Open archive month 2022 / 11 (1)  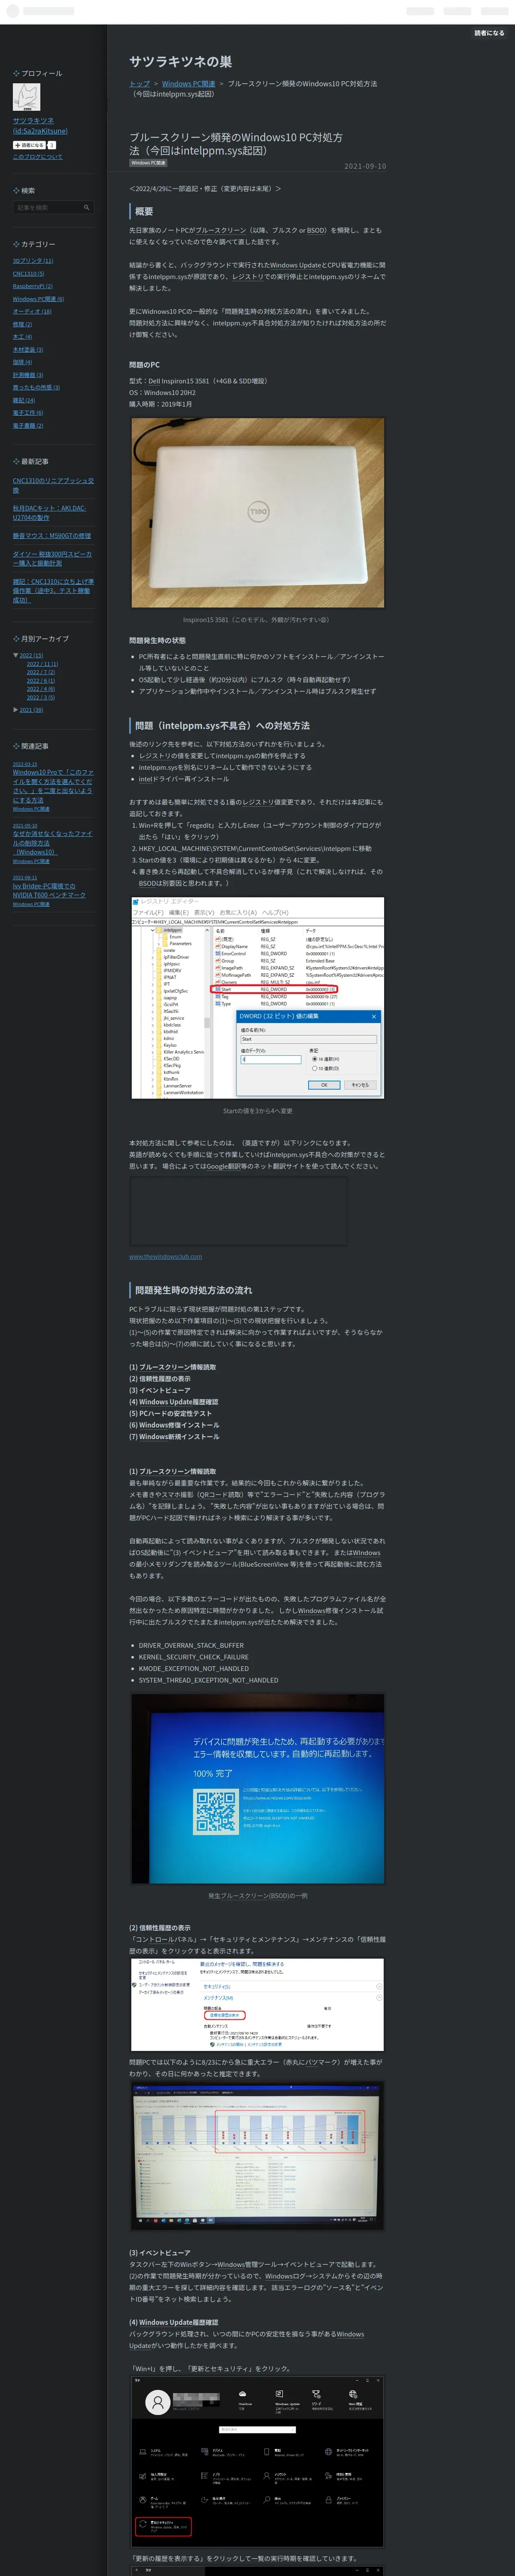42,664
